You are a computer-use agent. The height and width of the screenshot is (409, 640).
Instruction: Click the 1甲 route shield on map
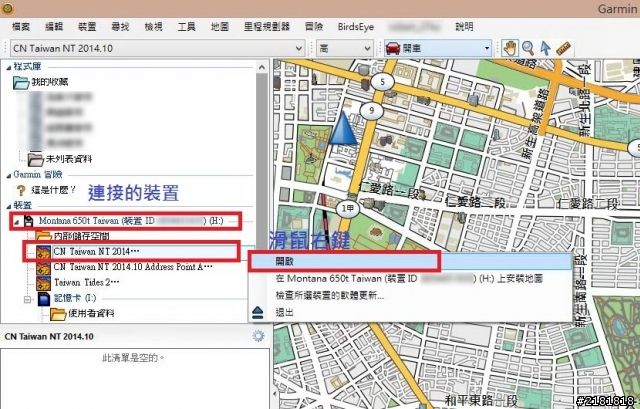pos(348,209)
